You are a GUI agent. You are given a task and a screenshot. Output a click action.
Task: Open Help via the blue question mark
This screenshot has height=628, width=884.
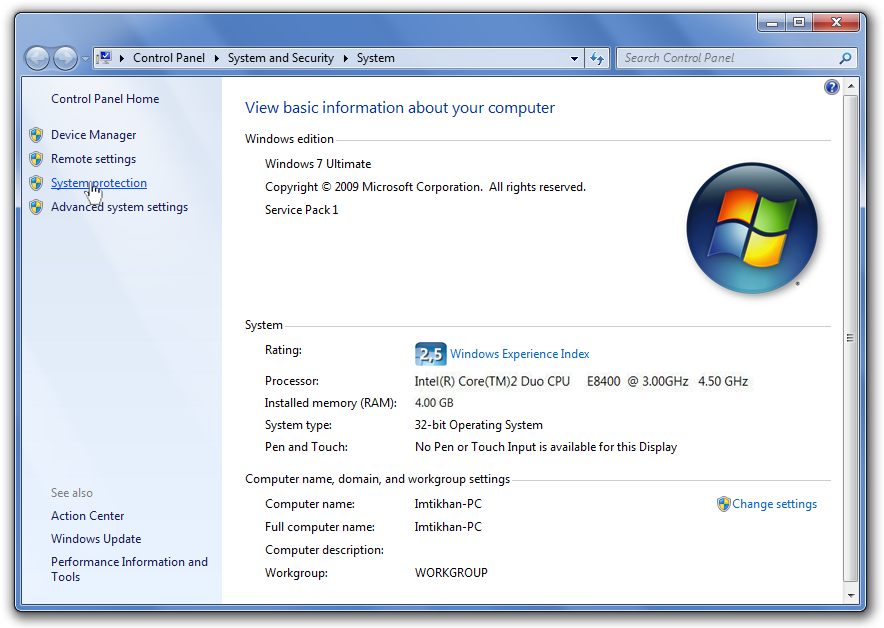[832, 87]
